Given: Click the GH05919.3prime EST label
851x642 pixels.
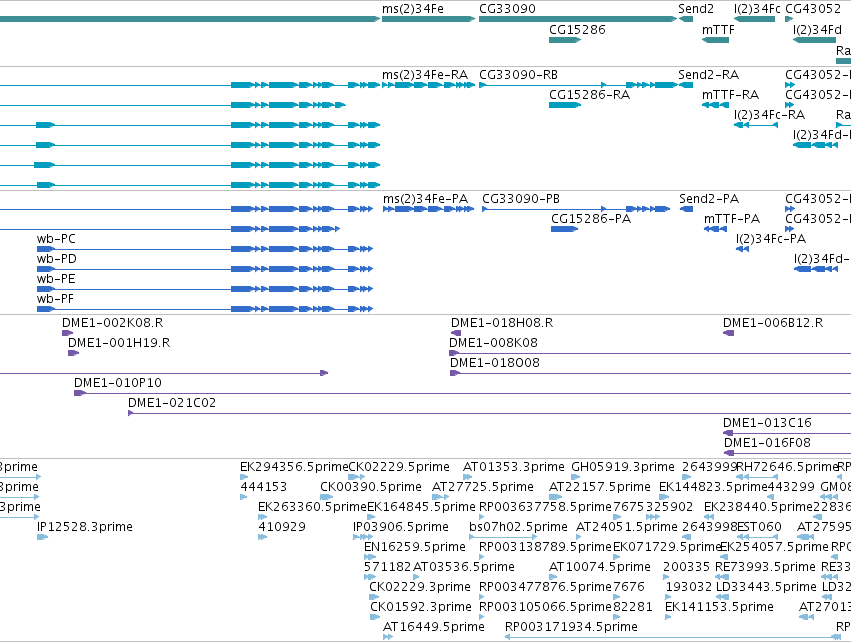Looking at the screenshot, I should pos(623,467).
